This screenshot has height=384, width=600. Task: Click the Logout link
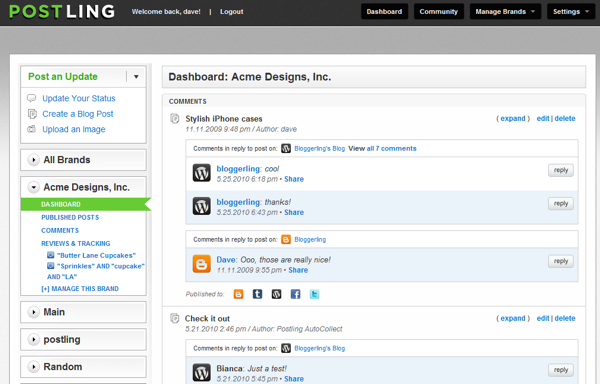pos(232,11)
